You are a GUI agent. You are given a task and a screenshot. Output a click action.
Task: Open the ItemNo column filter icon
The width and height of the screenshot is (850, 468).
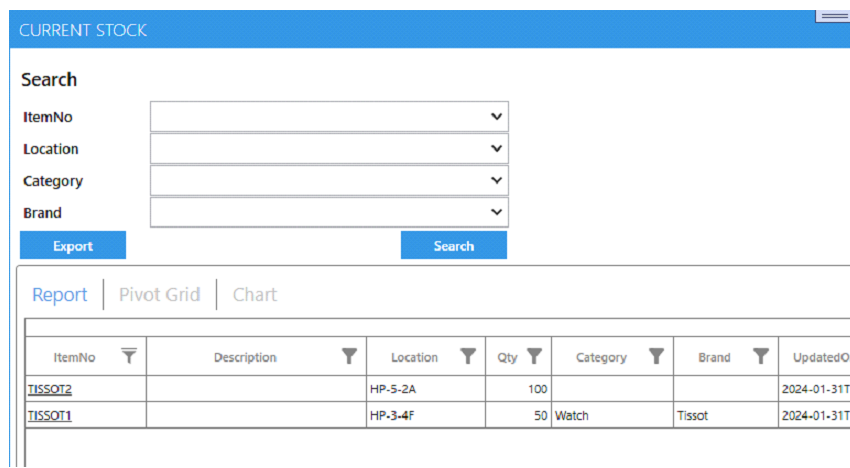point(129,356)
